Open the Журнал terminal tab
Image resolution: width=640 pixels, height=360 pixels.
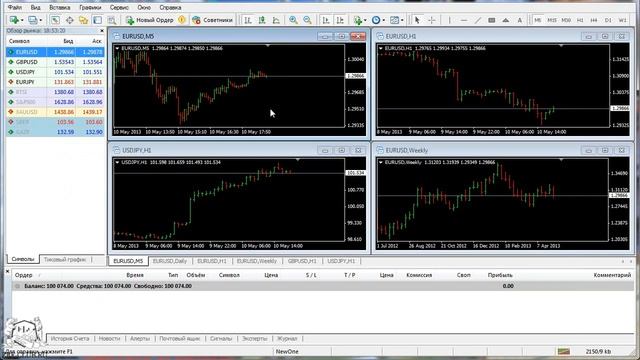(x=287, y=338)
